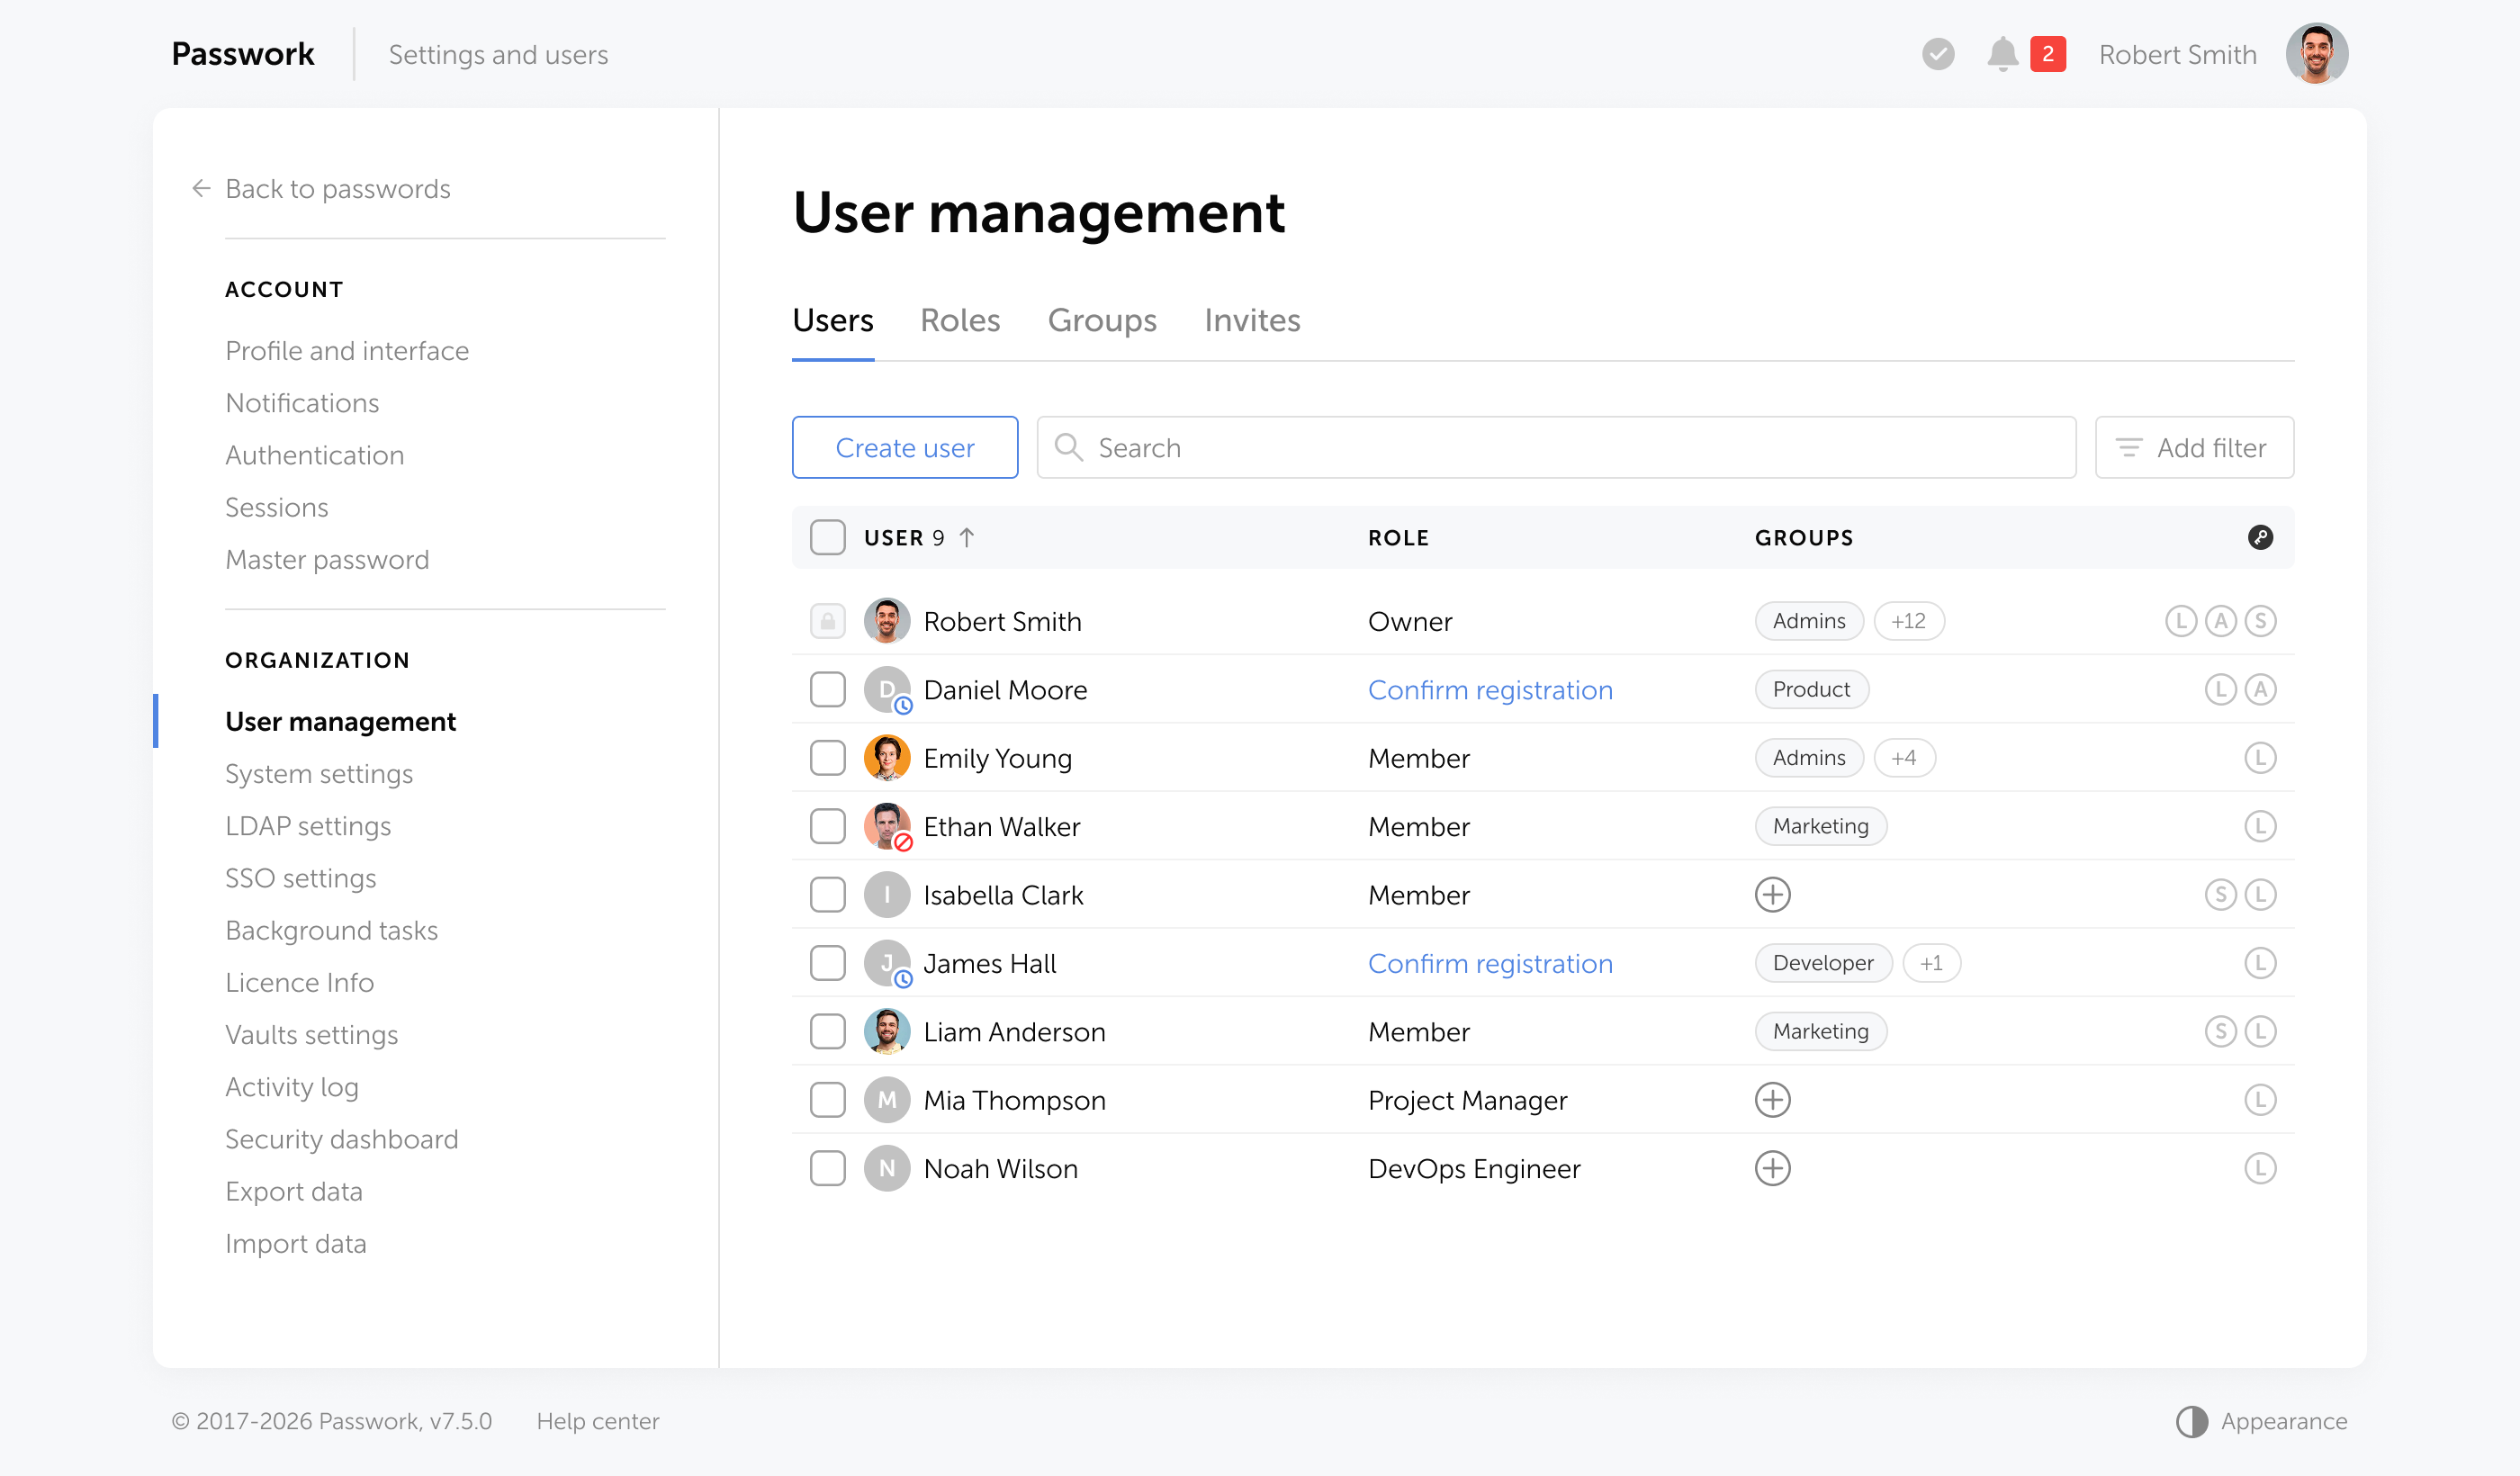Toggle the USER column sort arrow
Image resolution: width=2520 pixels, height=1476 pixels.
coord(967,538)
